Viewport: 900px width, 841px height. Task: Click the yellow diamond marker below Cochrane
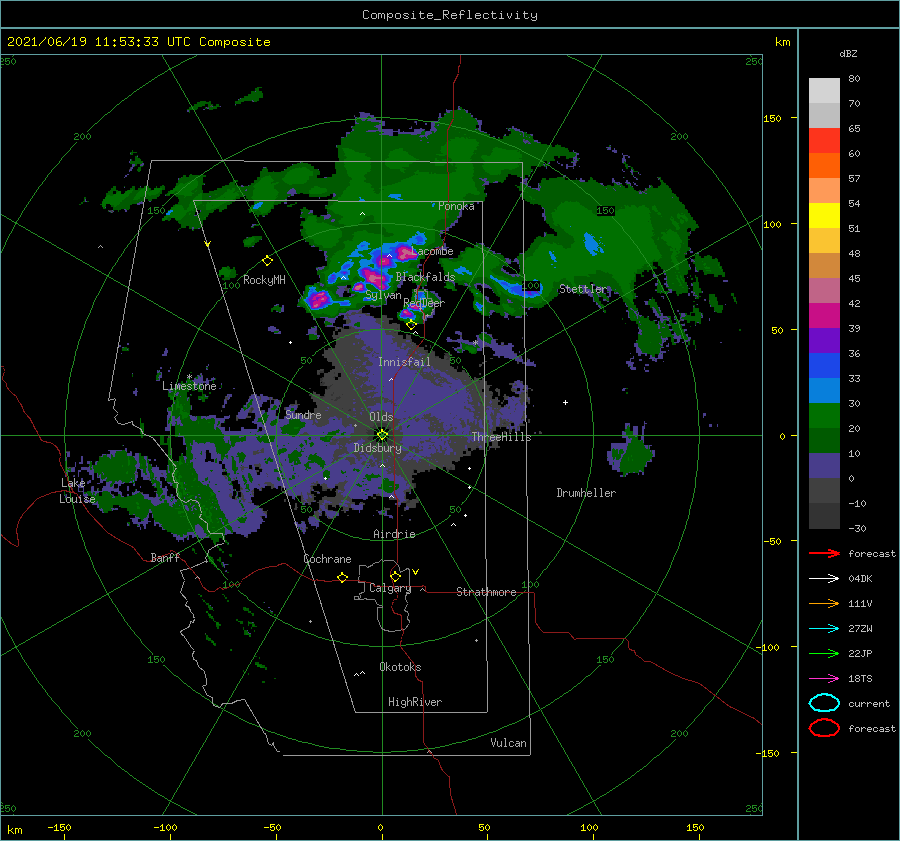click(x=342, y=577)
